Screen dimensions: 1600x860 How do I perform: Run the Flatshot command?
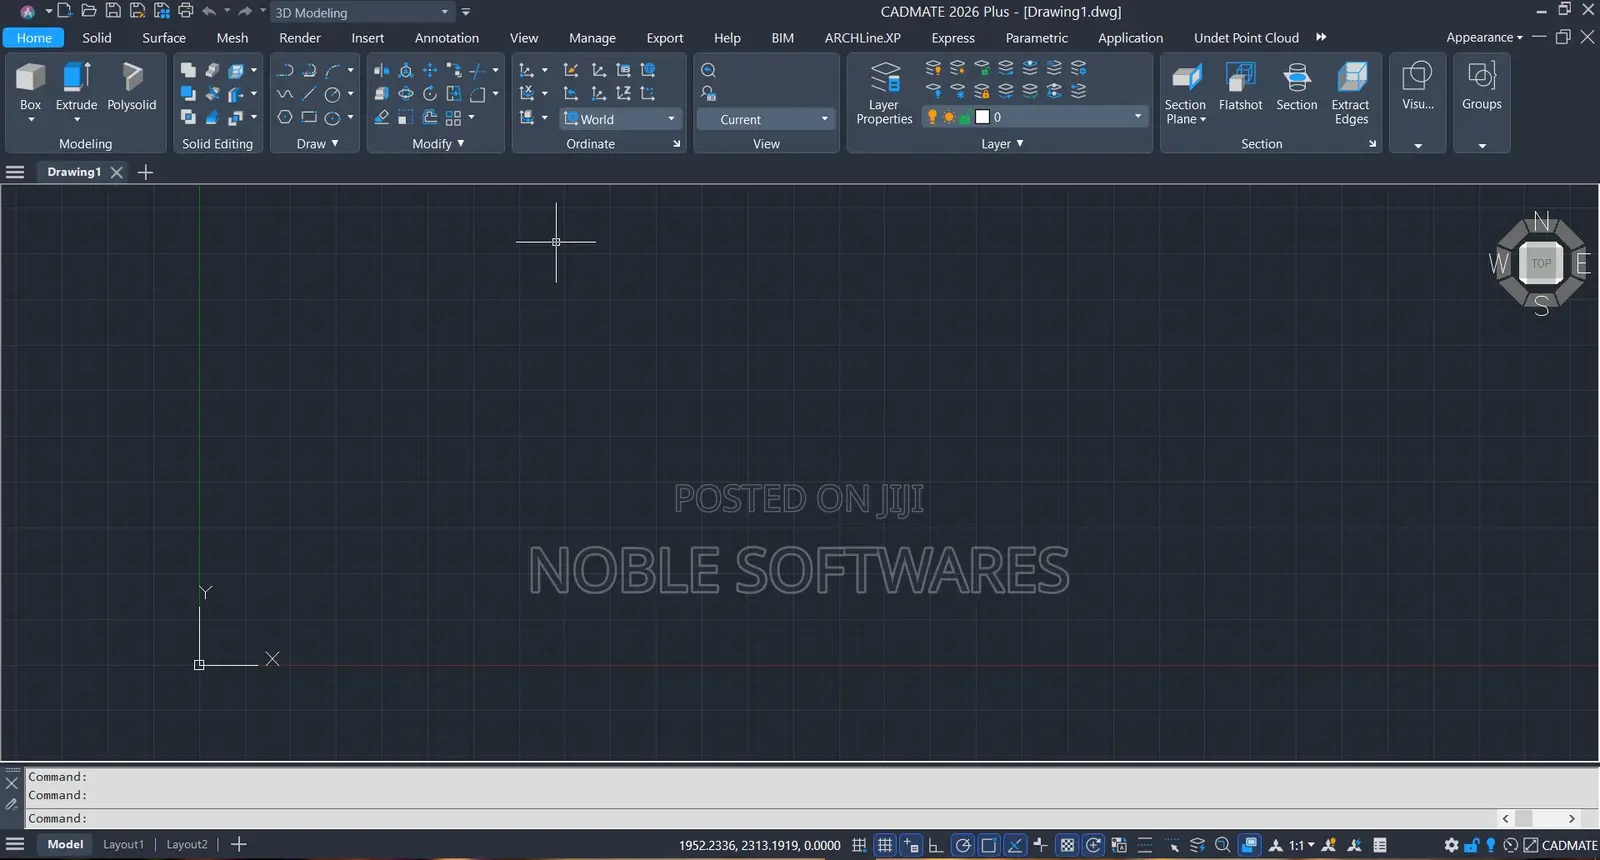1241,87
